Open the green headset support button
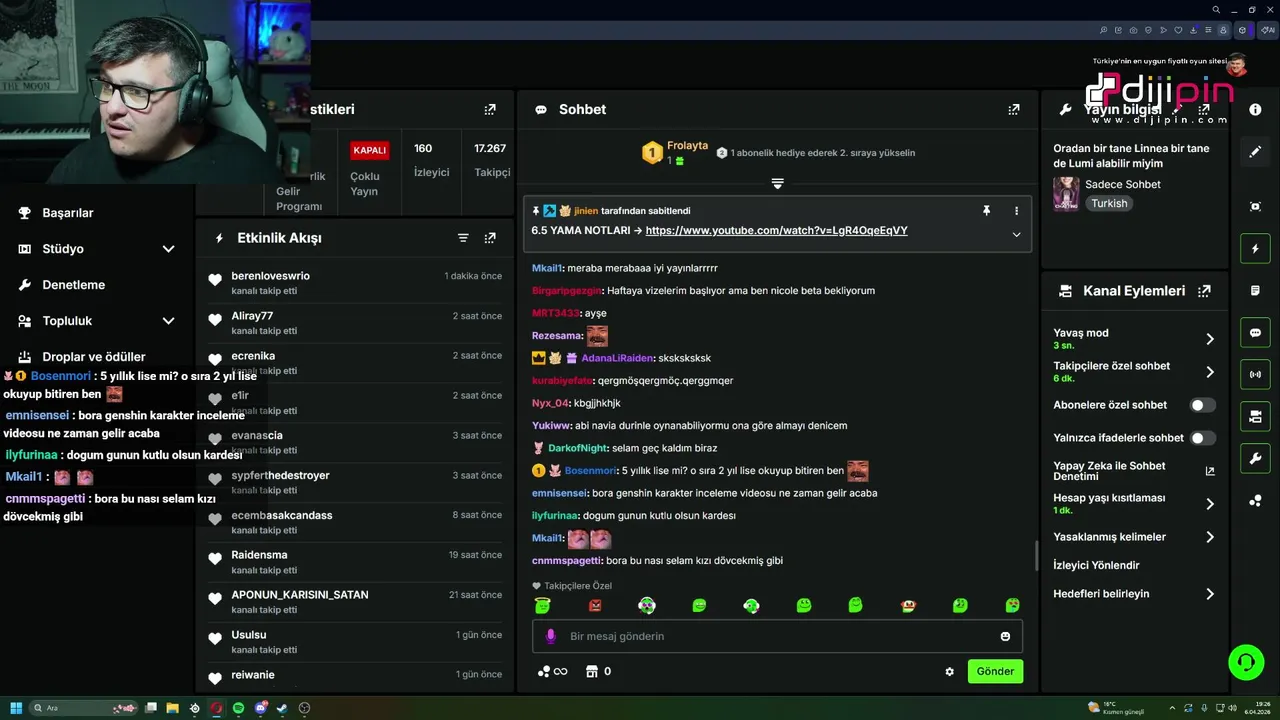This screenshot has height=720, width=1280. pos(1246,662)
